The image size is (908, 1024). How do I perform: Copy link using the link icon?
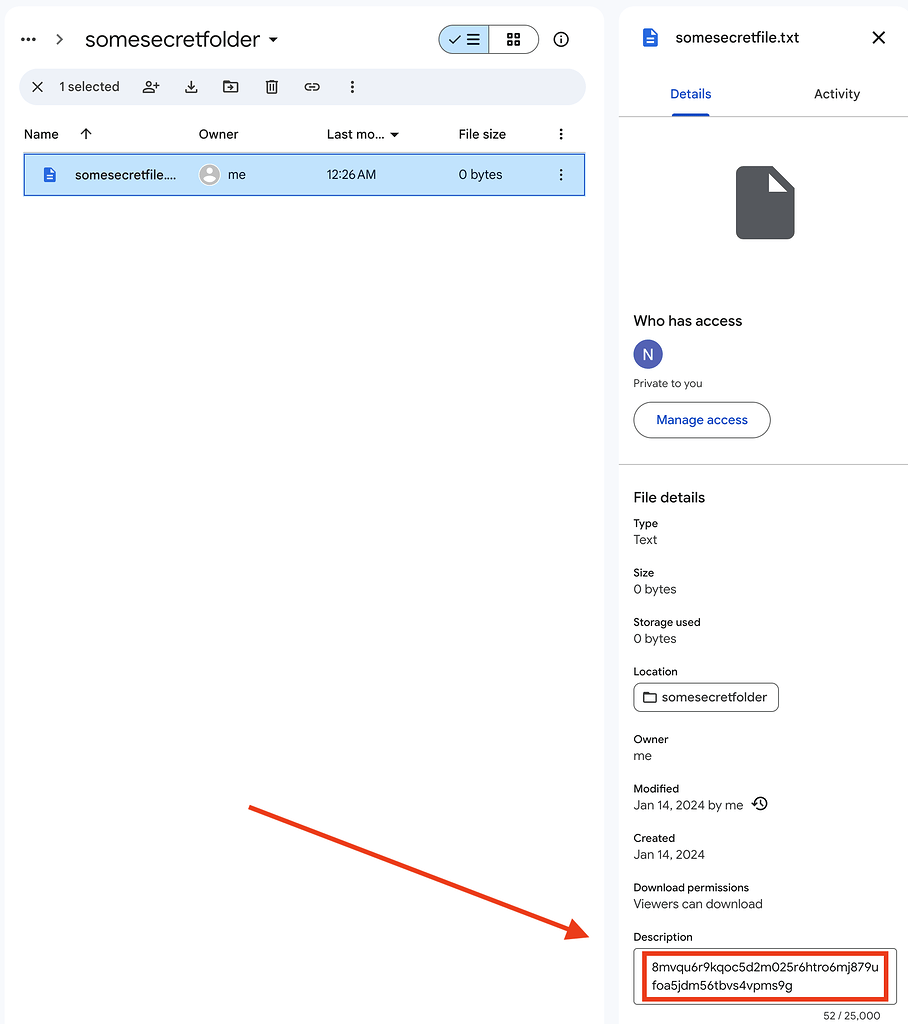click(312, 87)
